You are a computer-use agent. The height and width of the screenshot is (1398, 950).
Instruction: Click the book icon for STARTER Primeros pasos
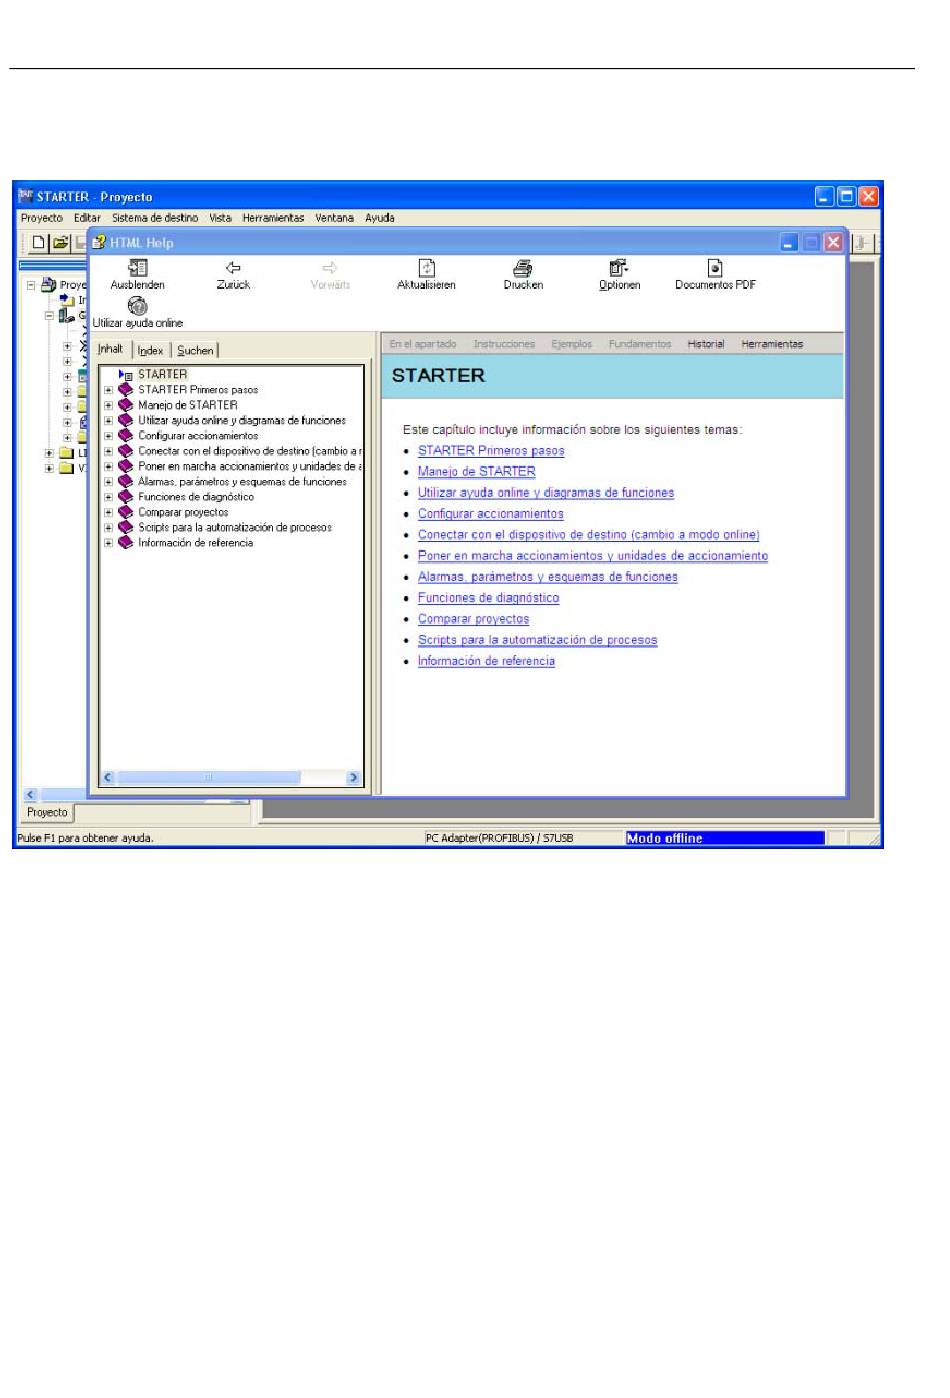point(126,390)
